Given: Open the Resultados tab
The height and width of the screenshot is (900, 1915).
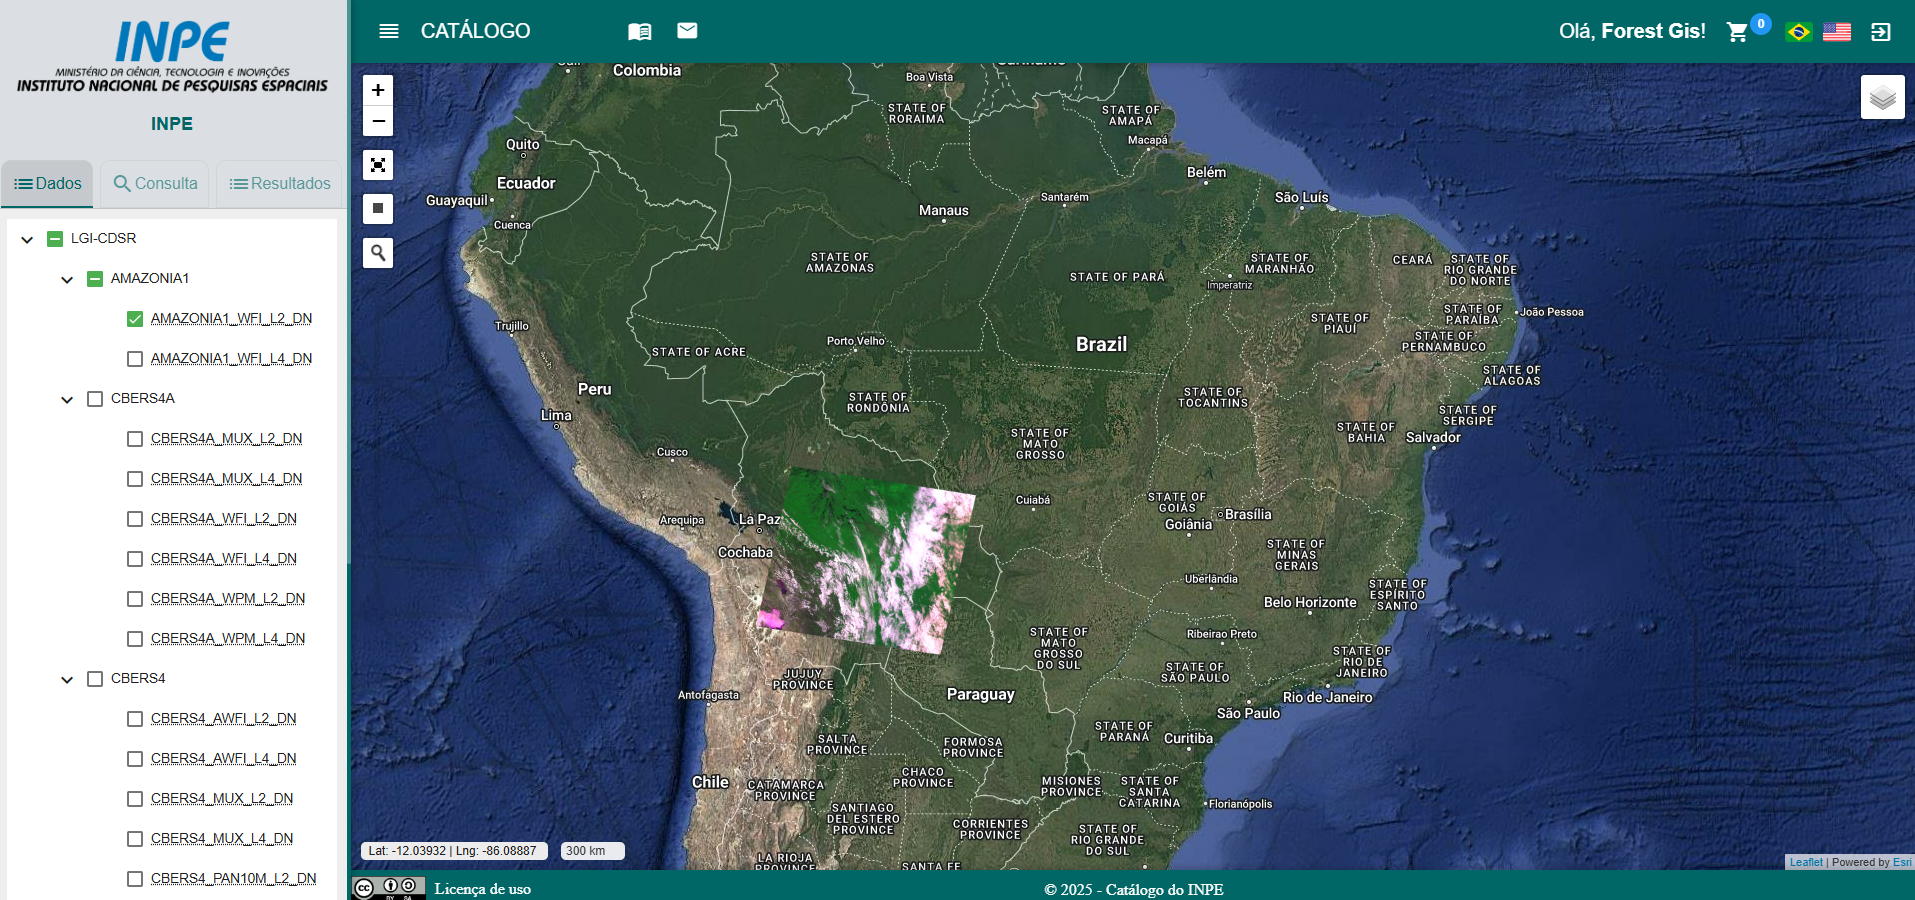Looking at the screenshot, I should [280, 184].
